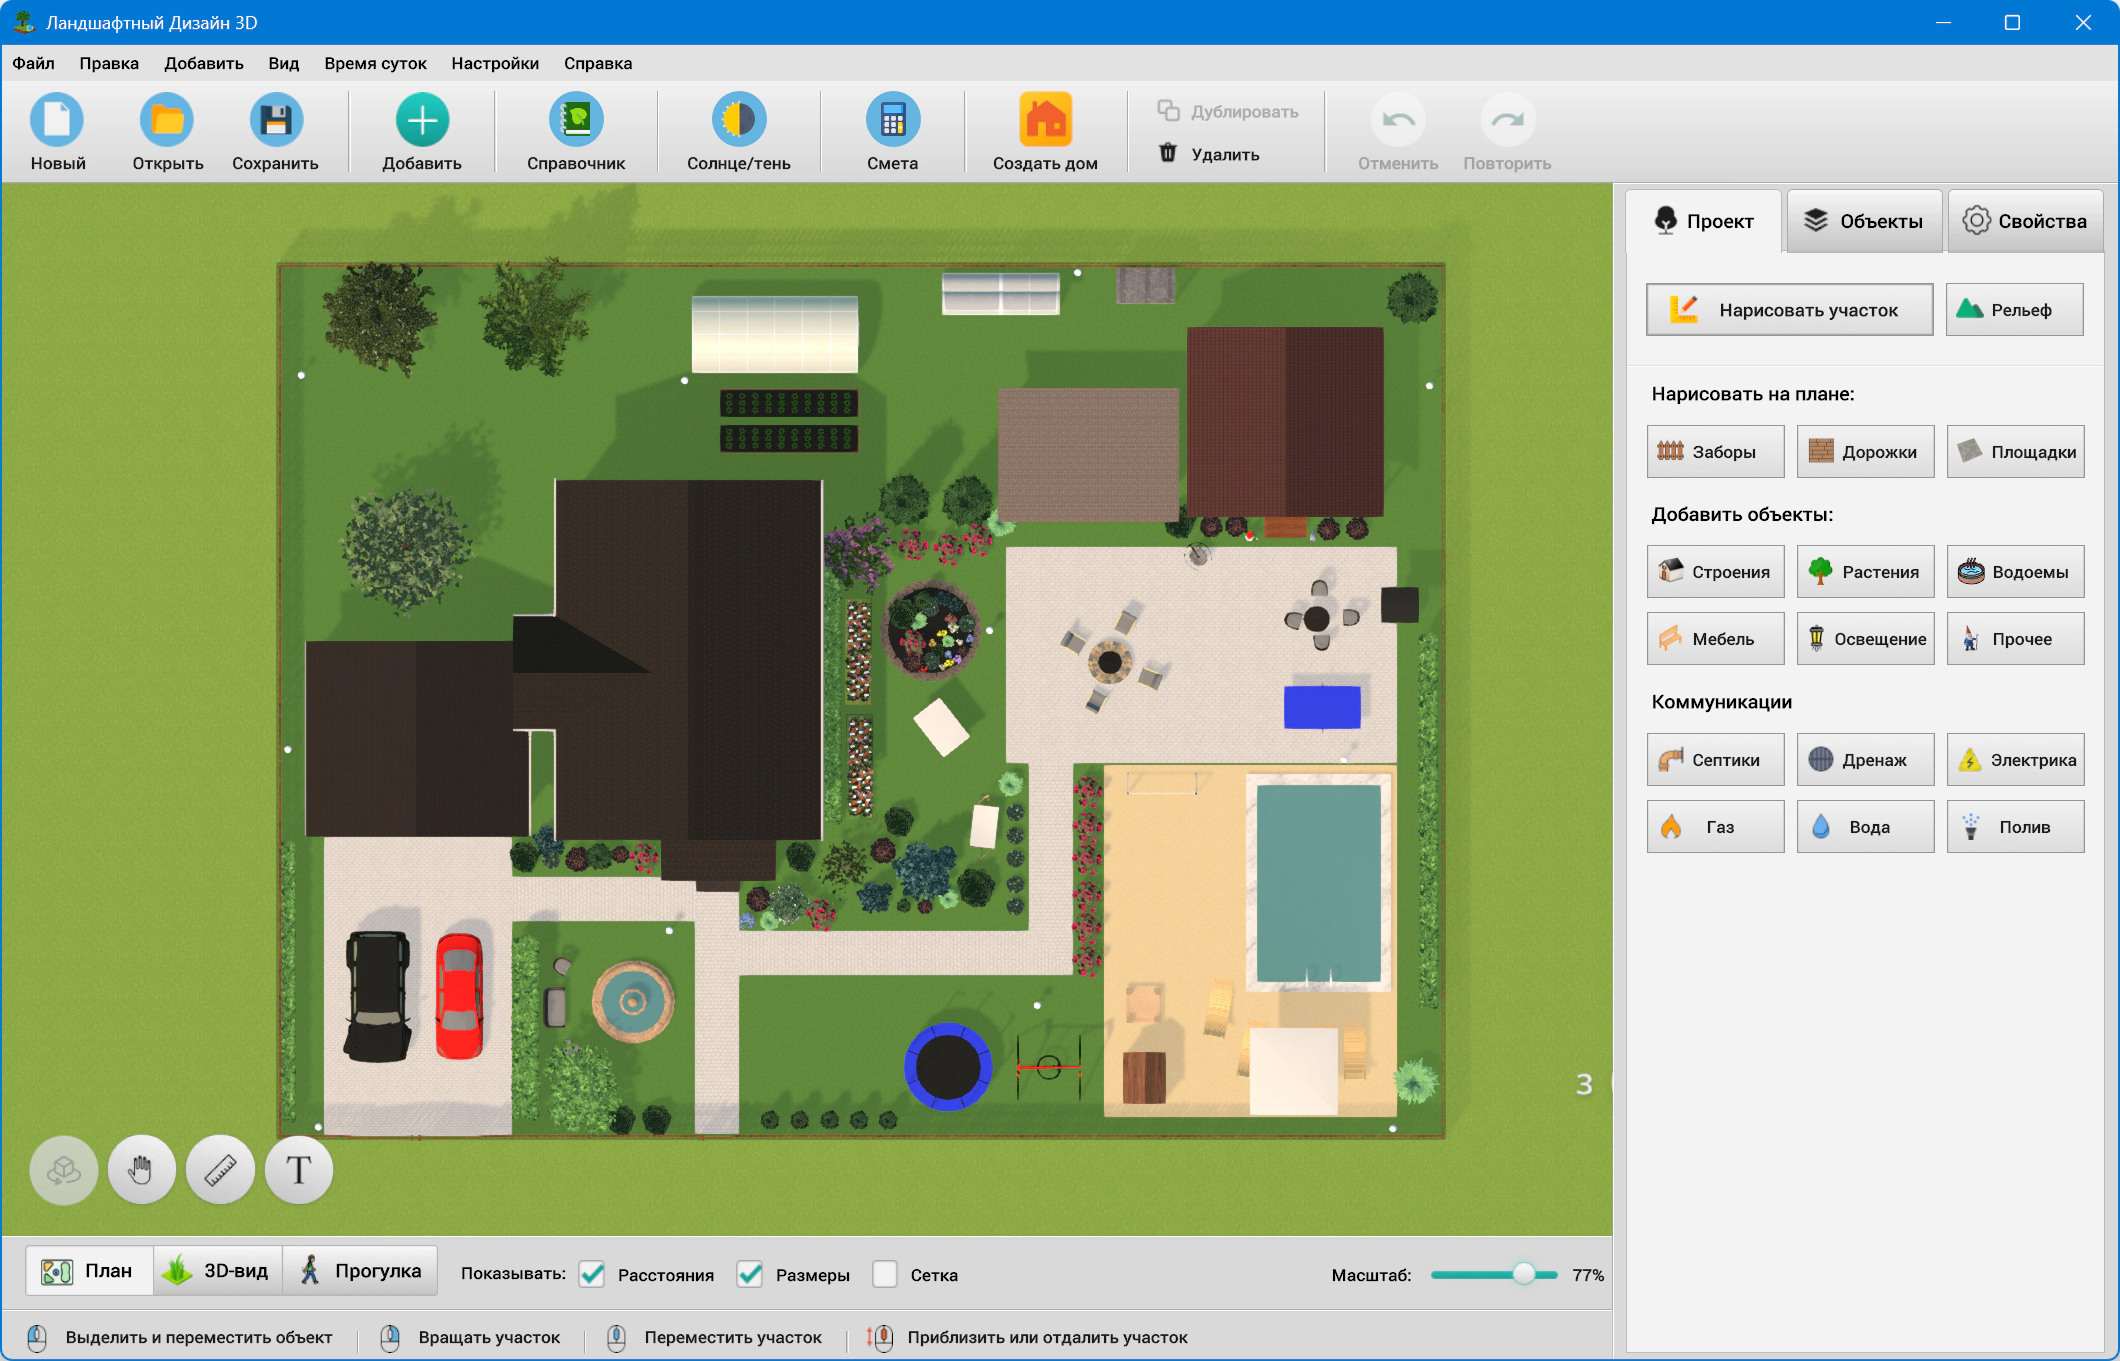Open the Настройки menu
Image resolution: width=2120 pixels, height=1361 pixels.
pos(495,63)
